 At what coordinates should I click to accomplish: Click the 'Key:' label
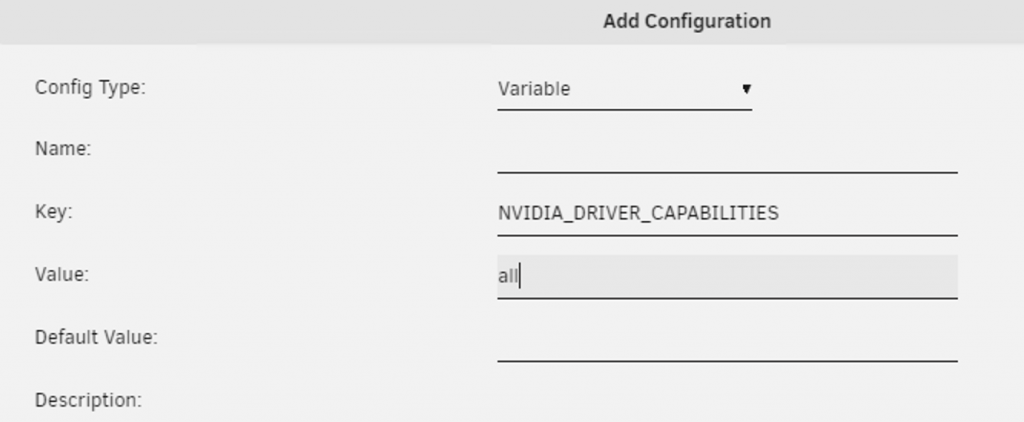coord(55,212)
